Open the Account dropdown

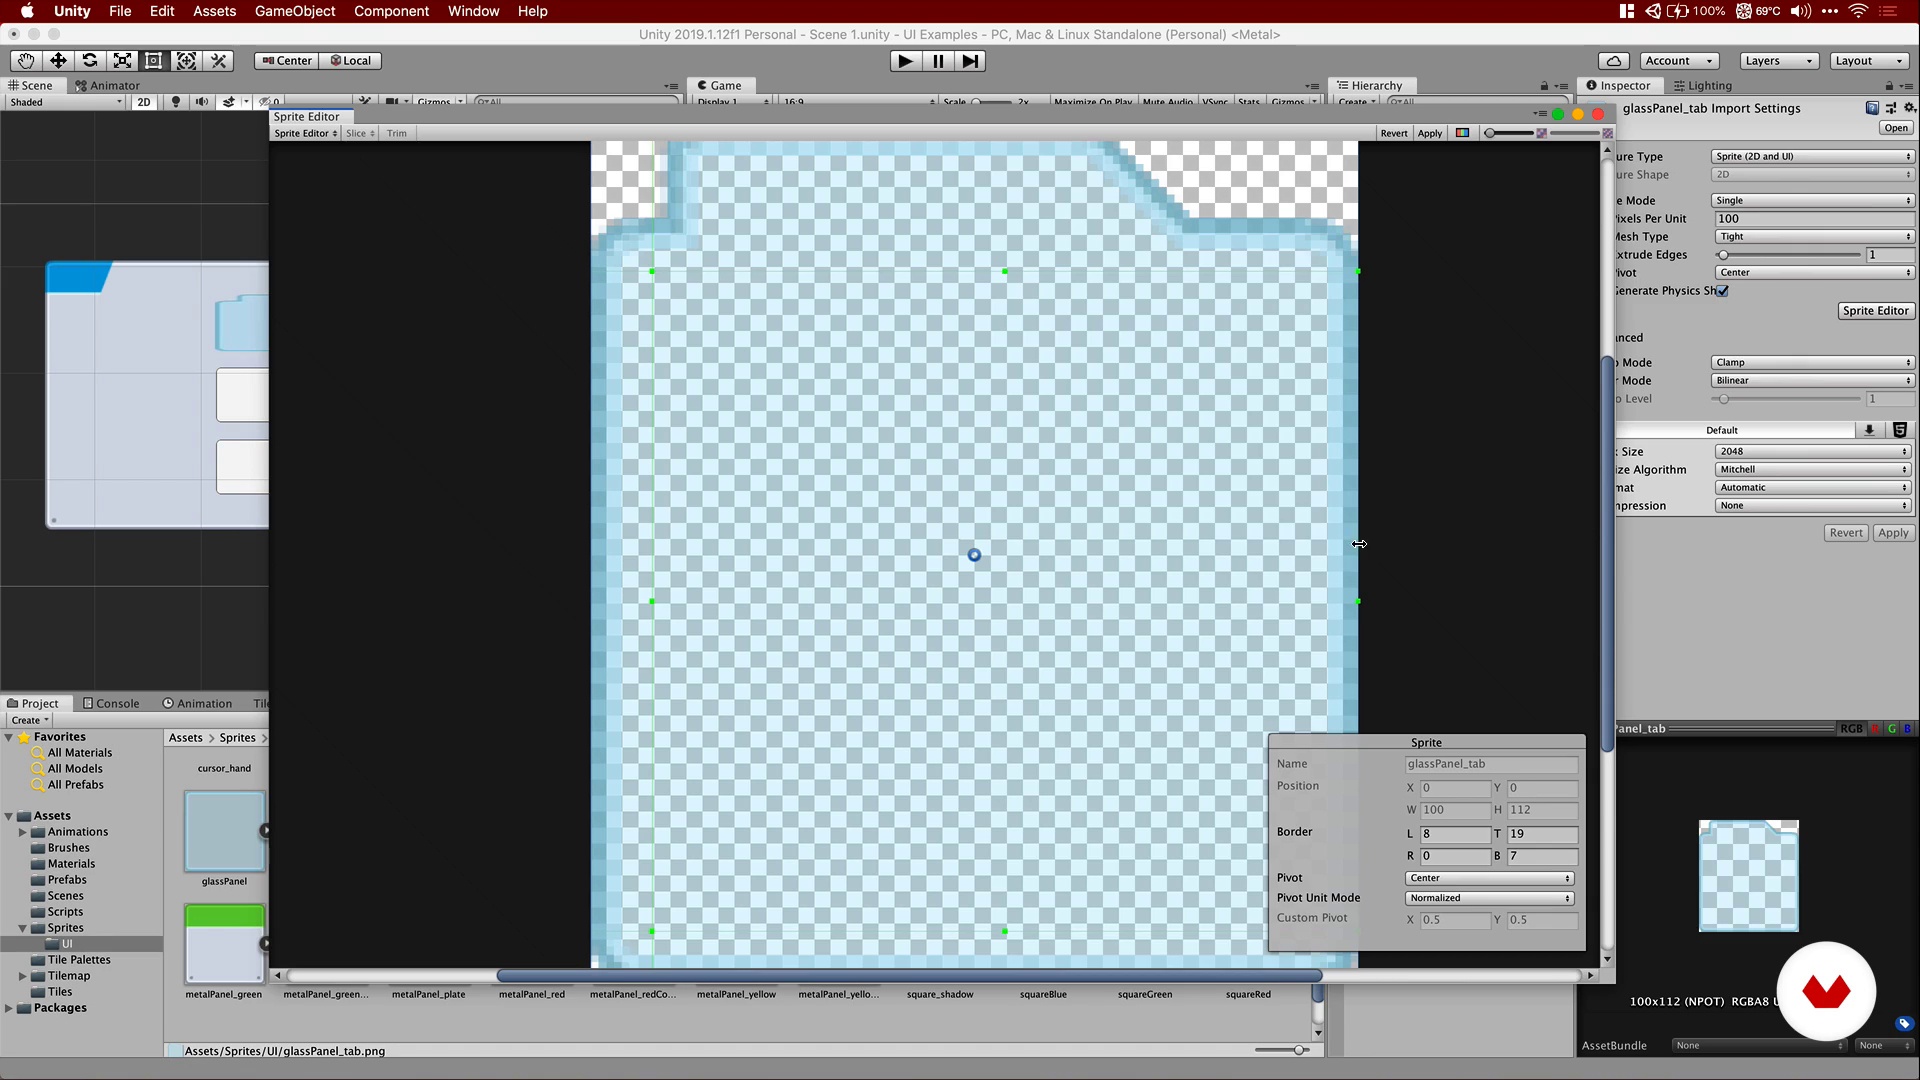point(1680,61)
